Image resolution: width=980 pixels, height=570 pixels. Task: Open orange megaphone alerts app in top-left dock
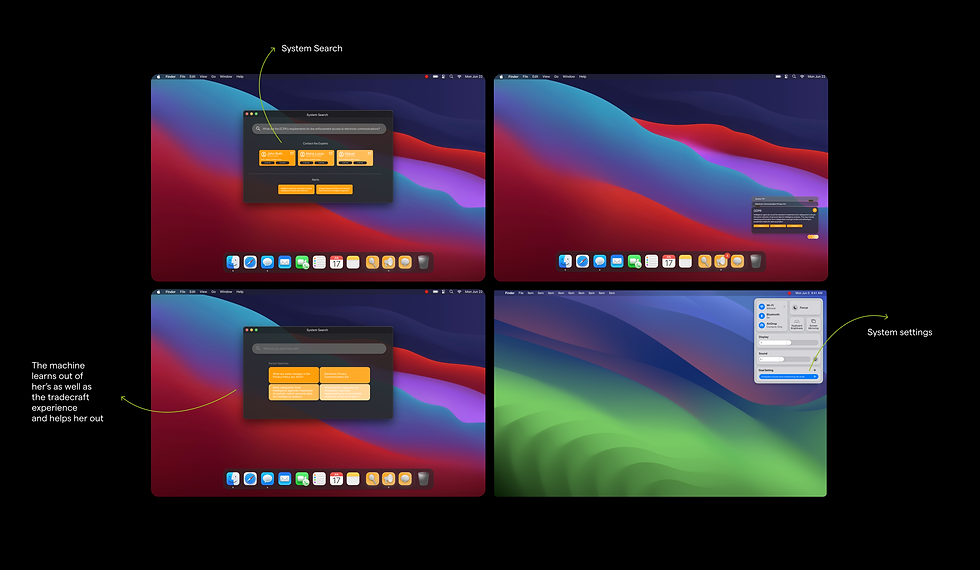(389, 262)
